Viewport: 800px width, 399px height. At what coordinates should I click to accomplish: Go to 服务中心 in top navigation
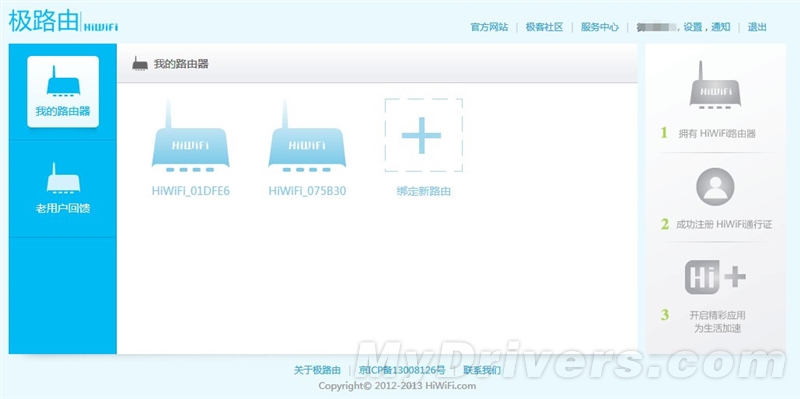(599, 27)
